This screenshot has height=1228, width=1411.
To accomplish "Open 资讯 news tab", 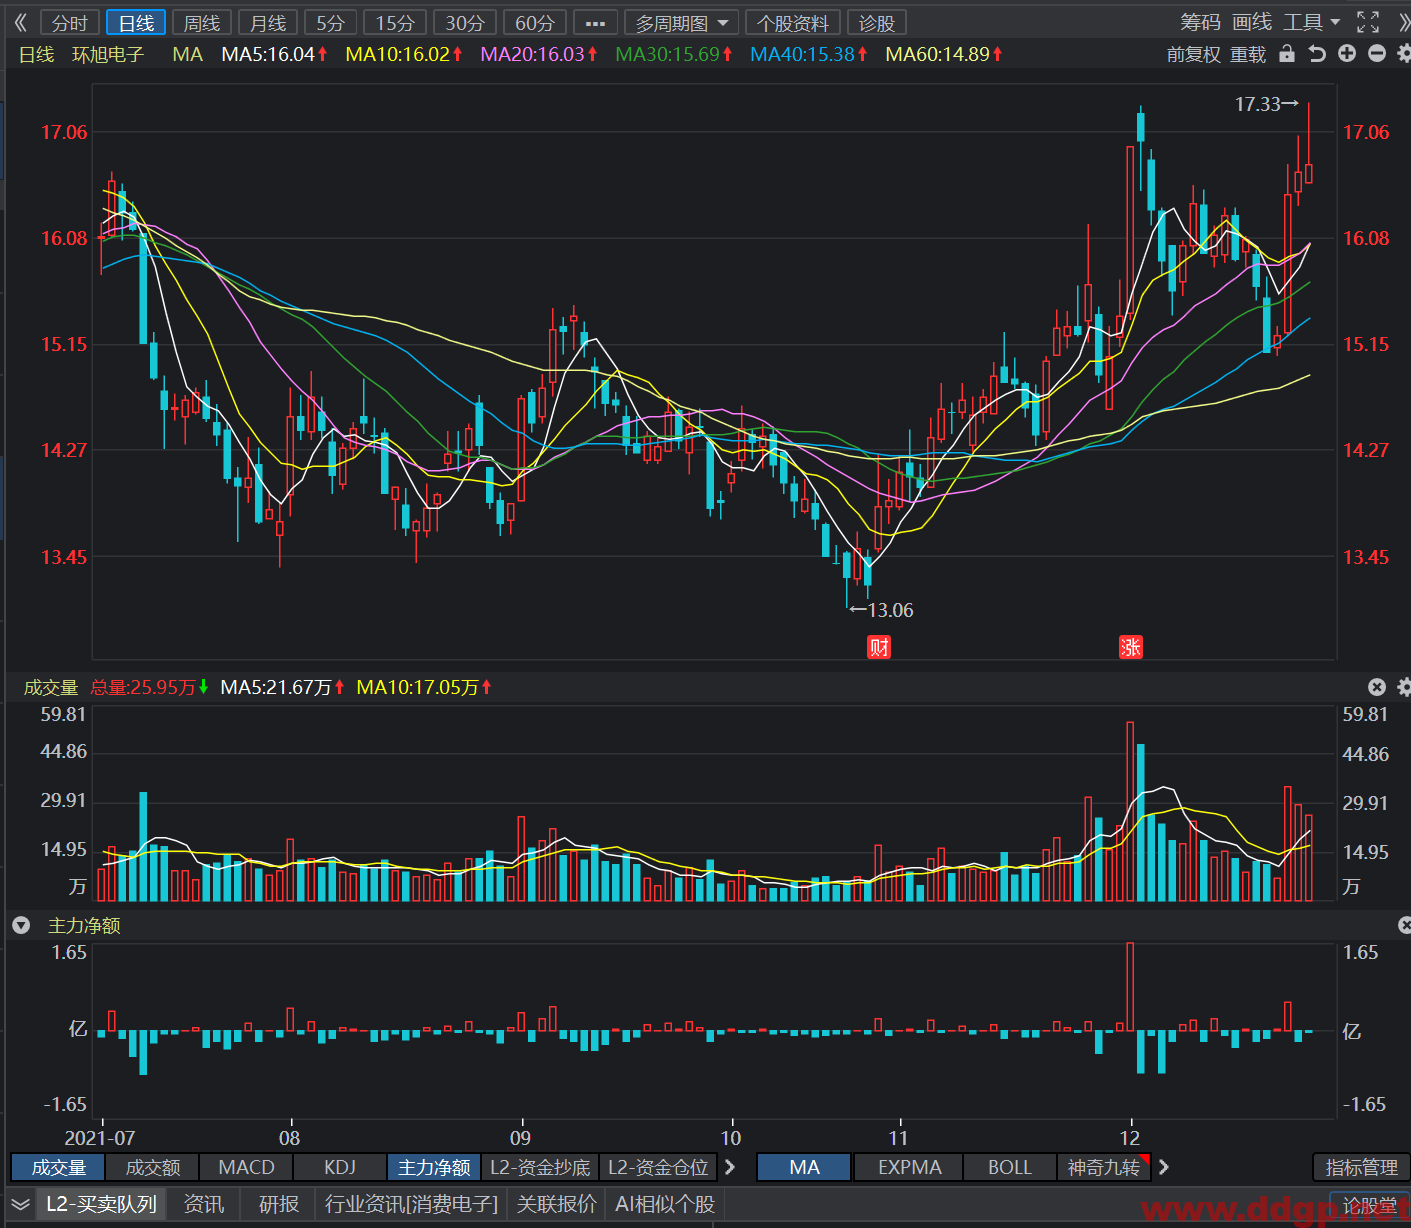I will coord(204,1204).
